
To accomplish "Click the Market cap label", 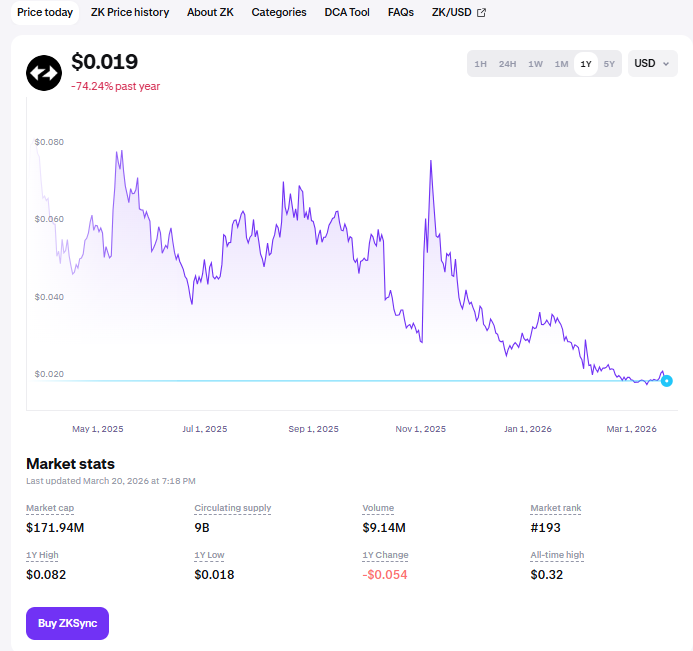I will (49, 508).
